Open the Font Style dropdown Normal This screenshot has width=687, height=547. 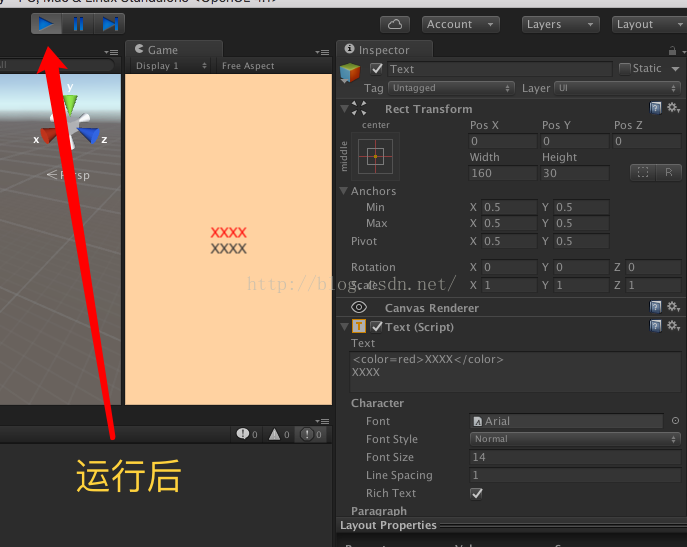click(x=575, y=439)
